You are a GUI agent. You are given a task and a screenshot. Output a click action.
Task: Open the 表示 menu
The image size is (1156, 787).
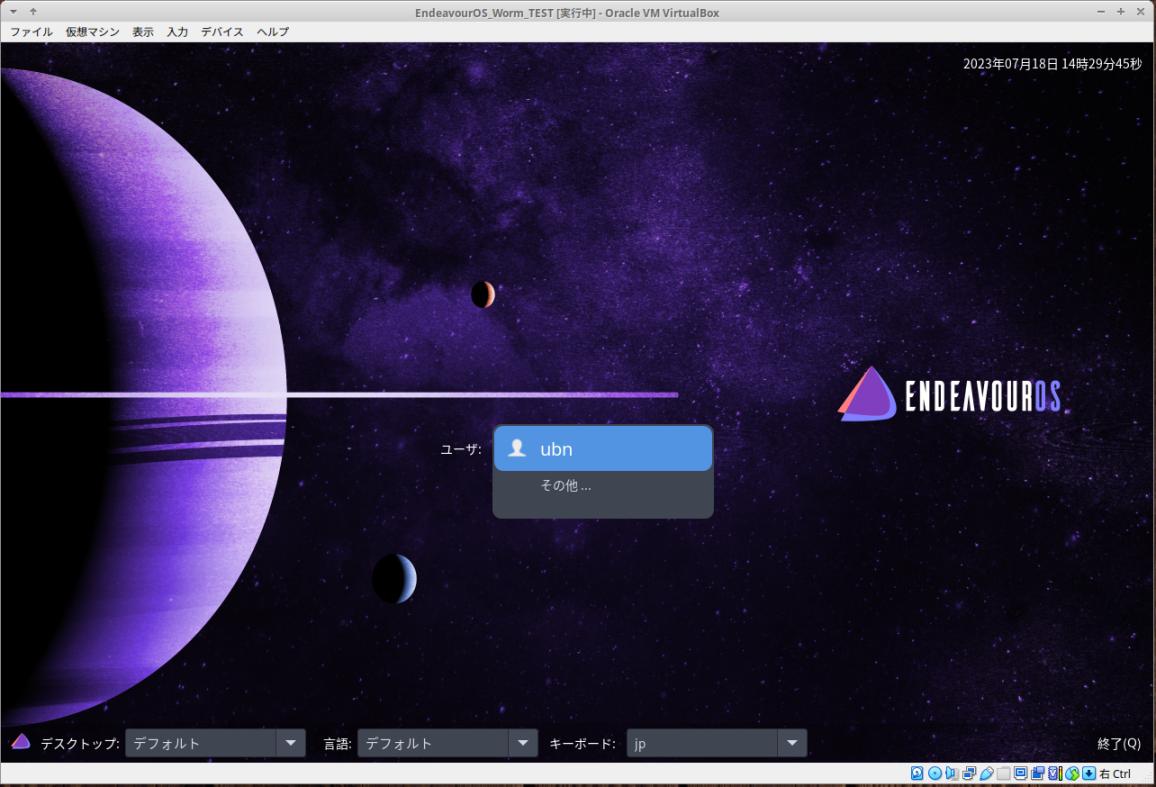pos(142,32)
